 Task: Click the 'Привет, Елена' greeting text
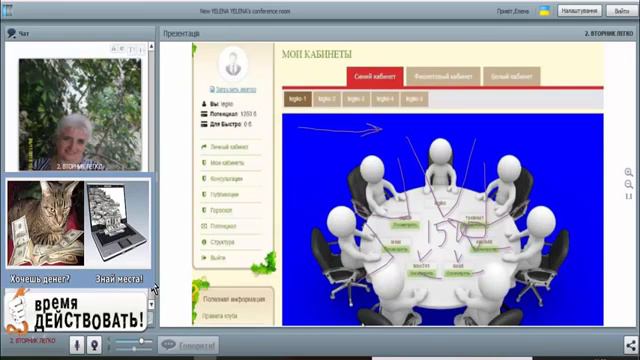point(513,11)
